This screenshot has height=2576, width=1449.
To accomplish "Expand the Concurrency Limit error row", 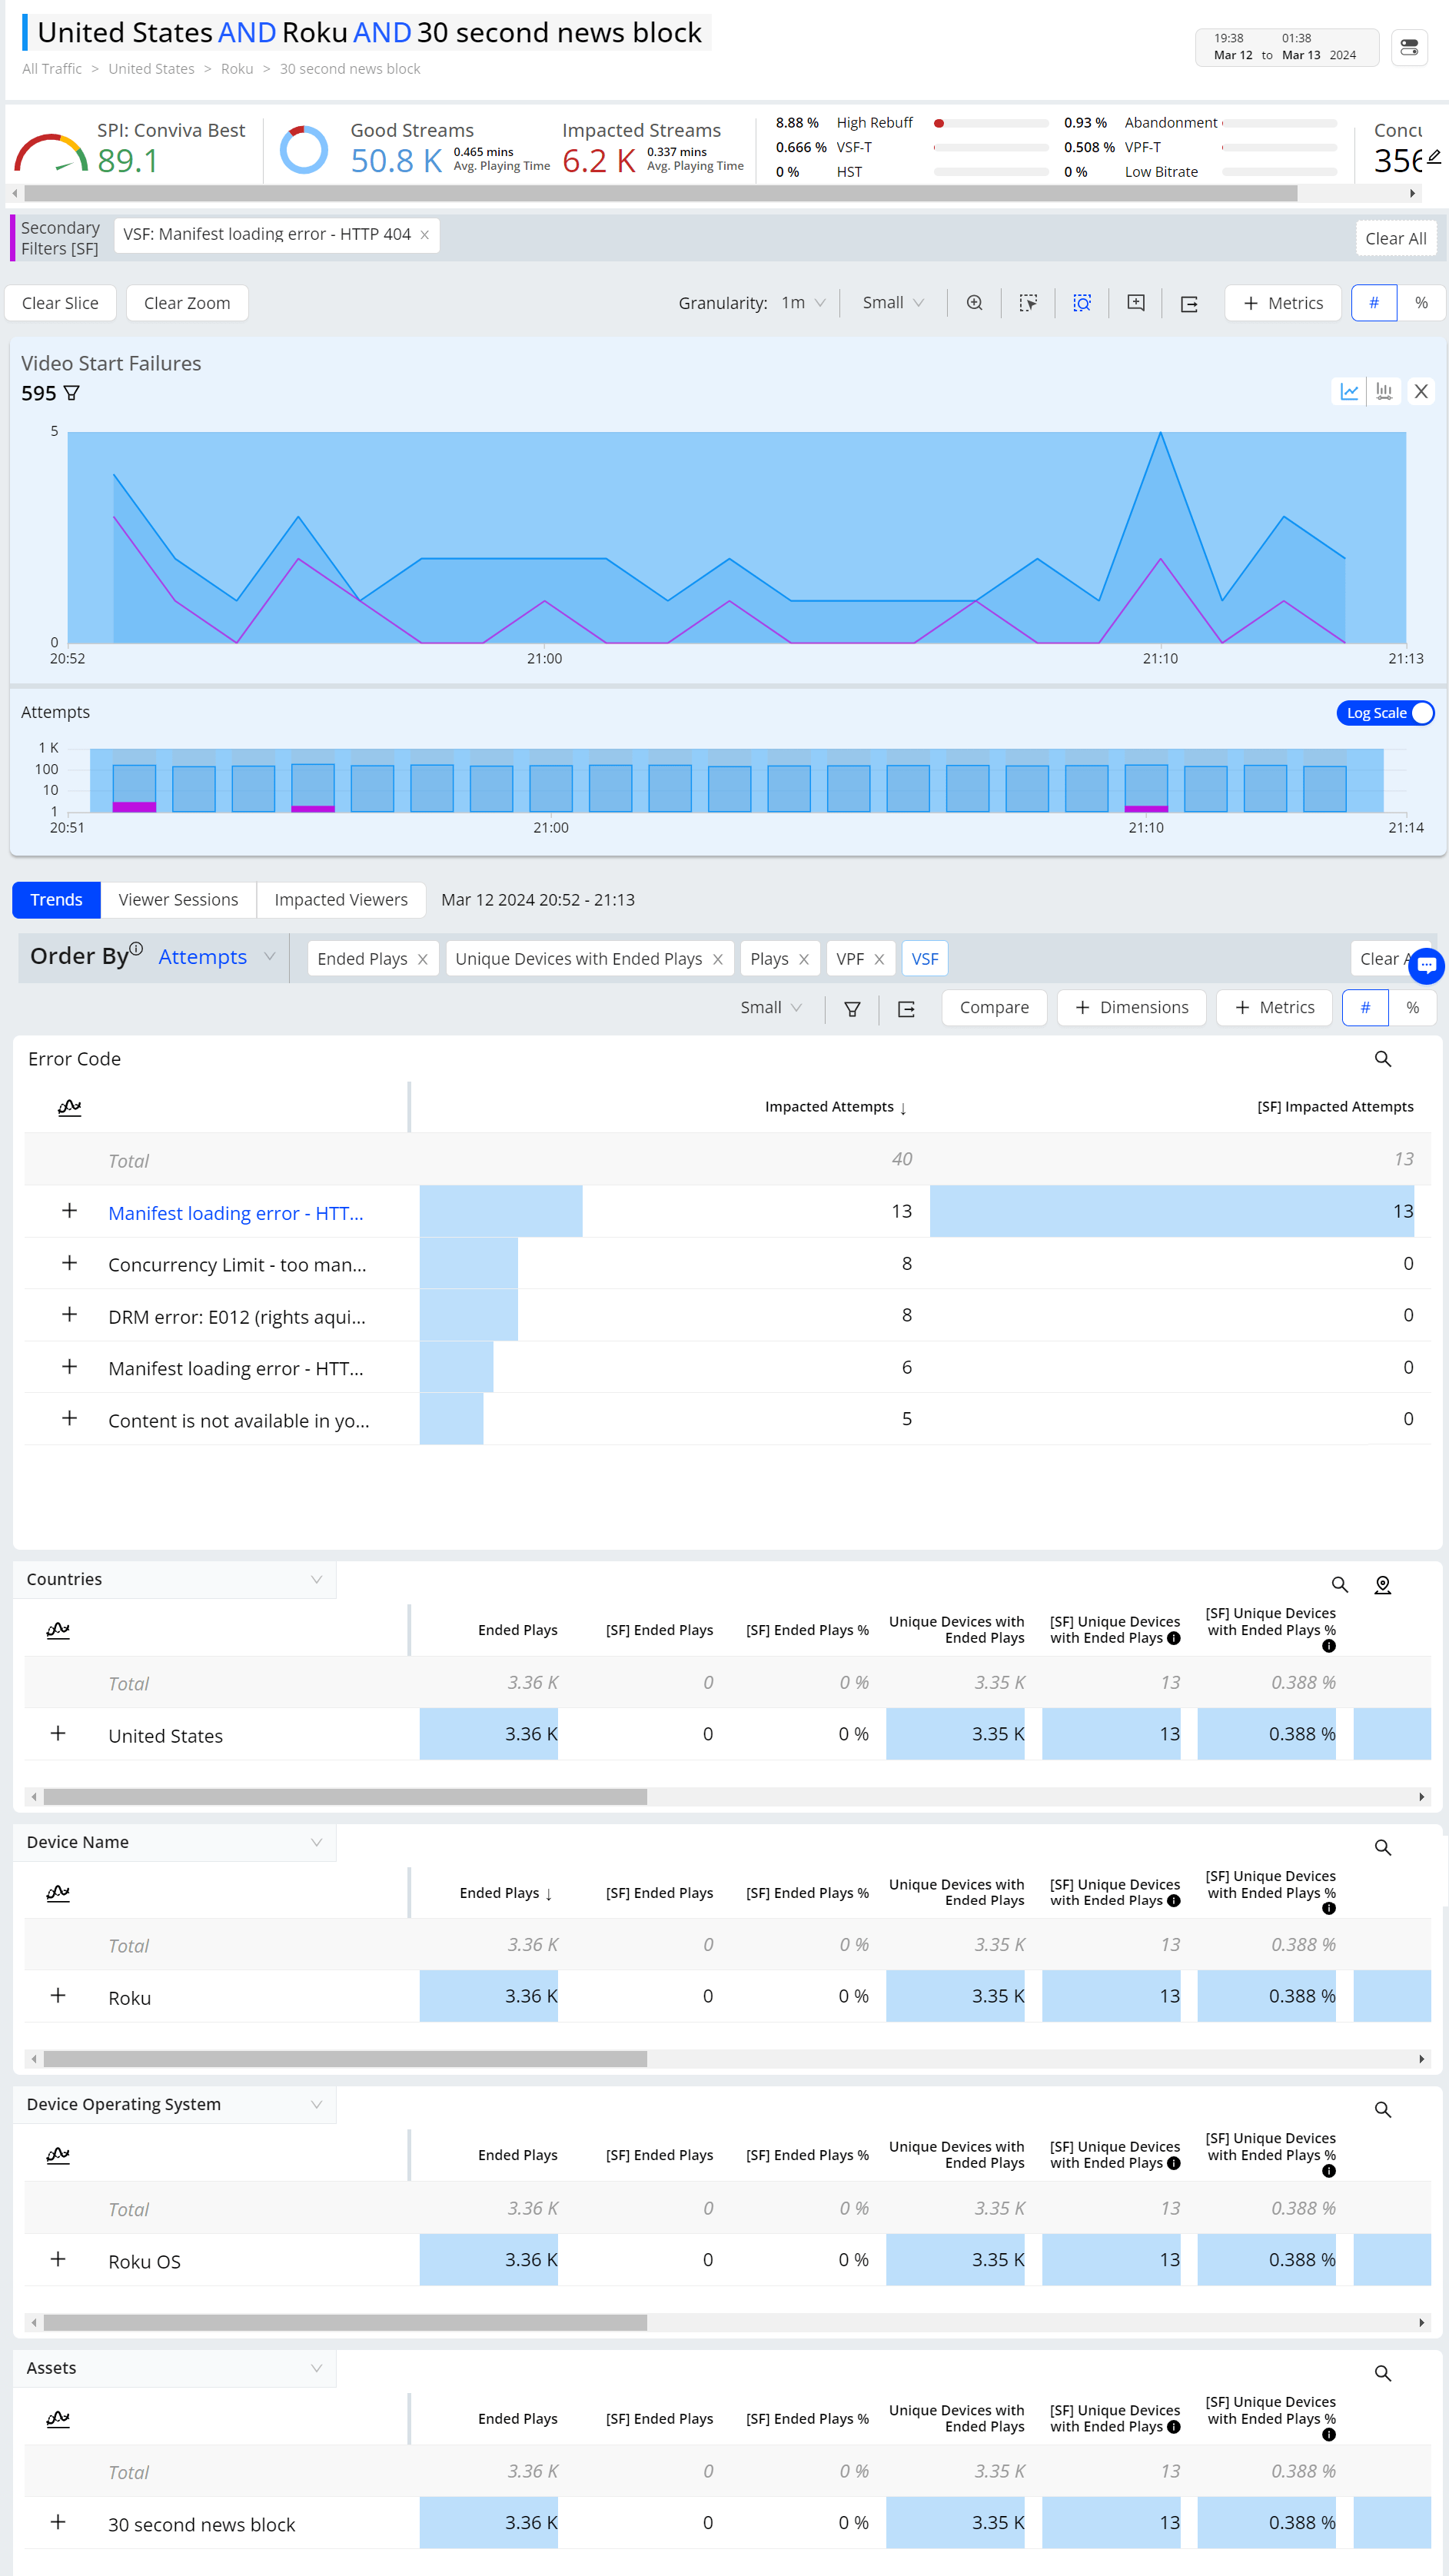I will 69,1263.
